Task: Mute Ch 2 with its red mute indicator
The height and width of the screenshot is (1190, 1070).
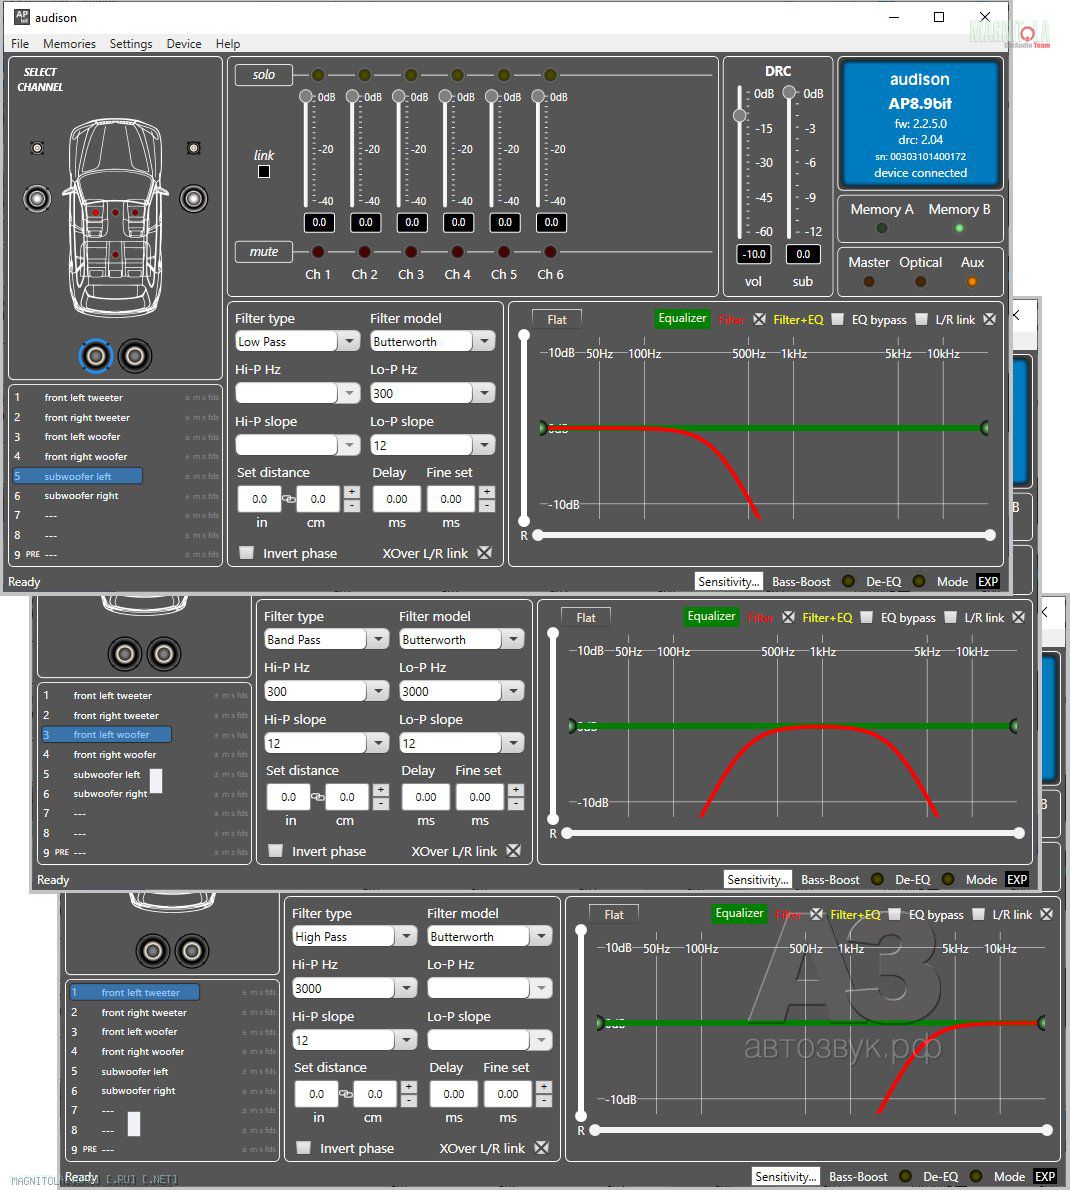Action: click(x=365, y=251)
